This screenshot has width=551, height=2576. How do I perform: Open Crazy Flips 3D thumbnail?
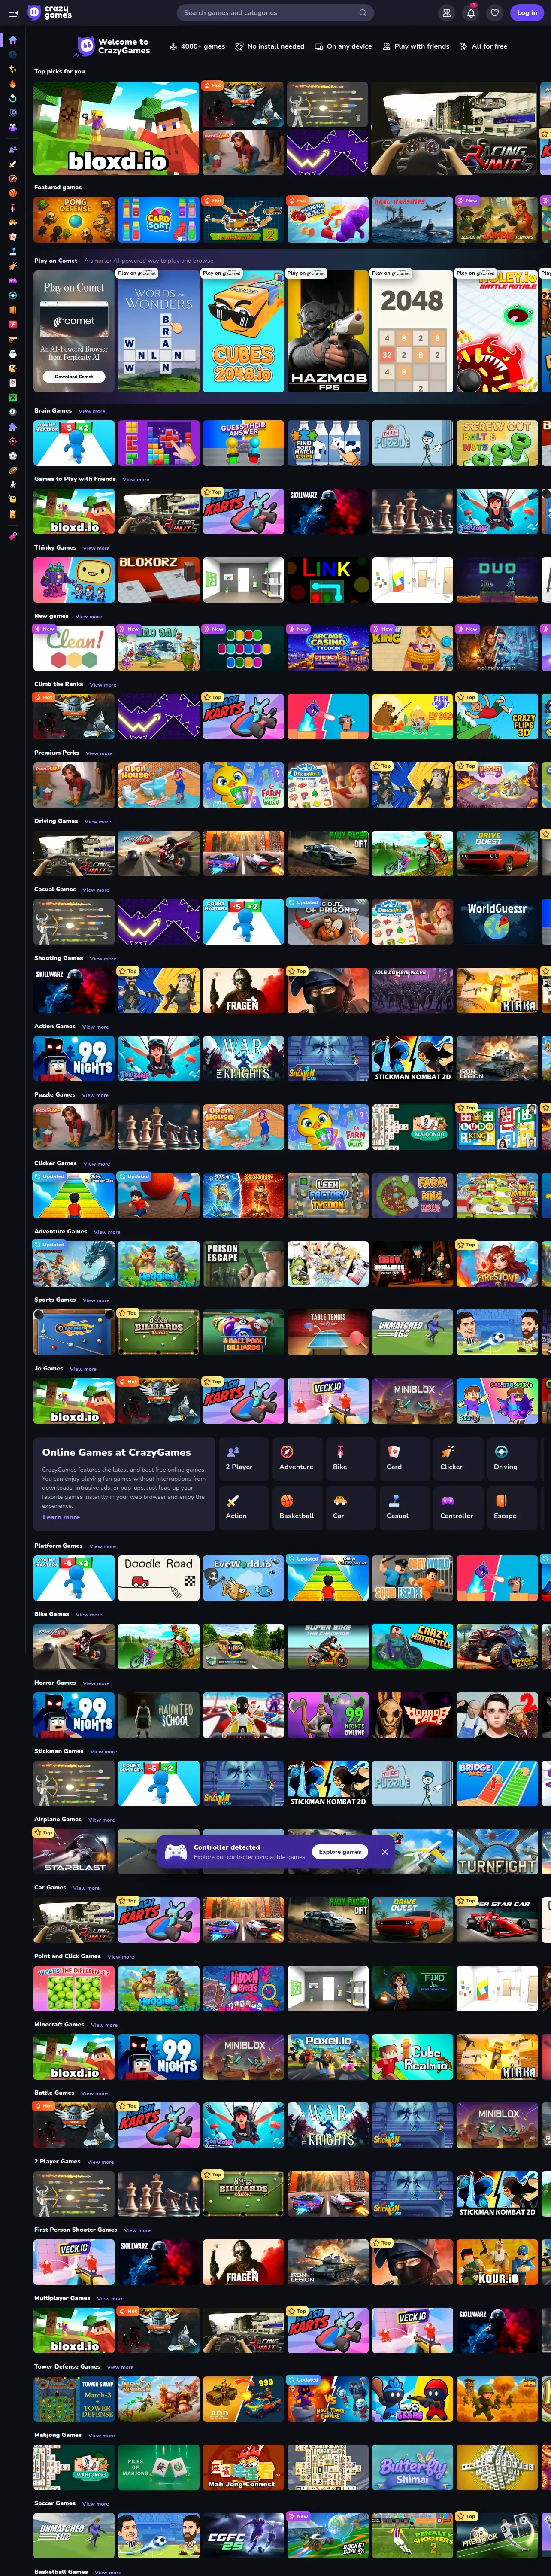pos(497,716)
